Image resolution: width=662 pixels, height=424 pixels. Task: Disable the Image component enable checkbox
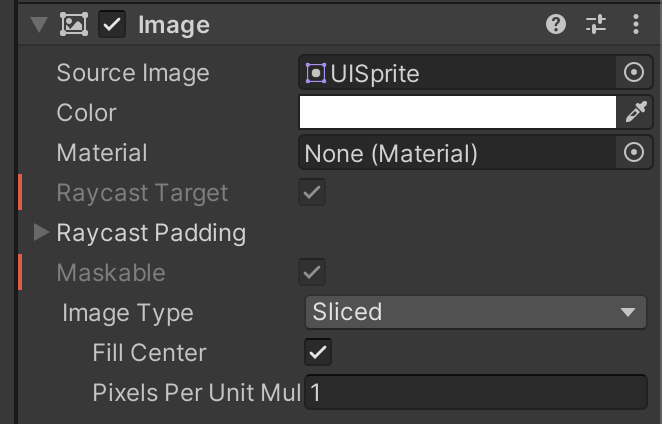[112, 24]
